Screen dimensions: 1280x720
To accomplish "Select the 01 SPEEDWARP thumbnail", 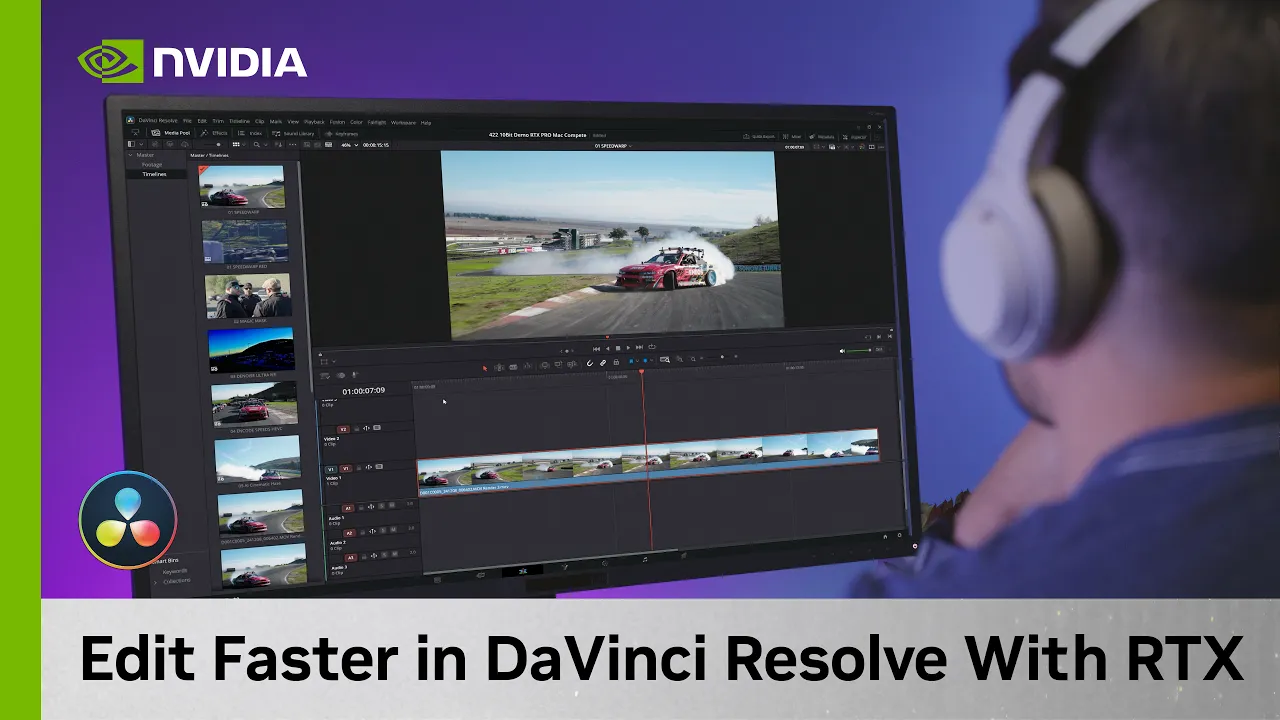I will pos(242,187).
